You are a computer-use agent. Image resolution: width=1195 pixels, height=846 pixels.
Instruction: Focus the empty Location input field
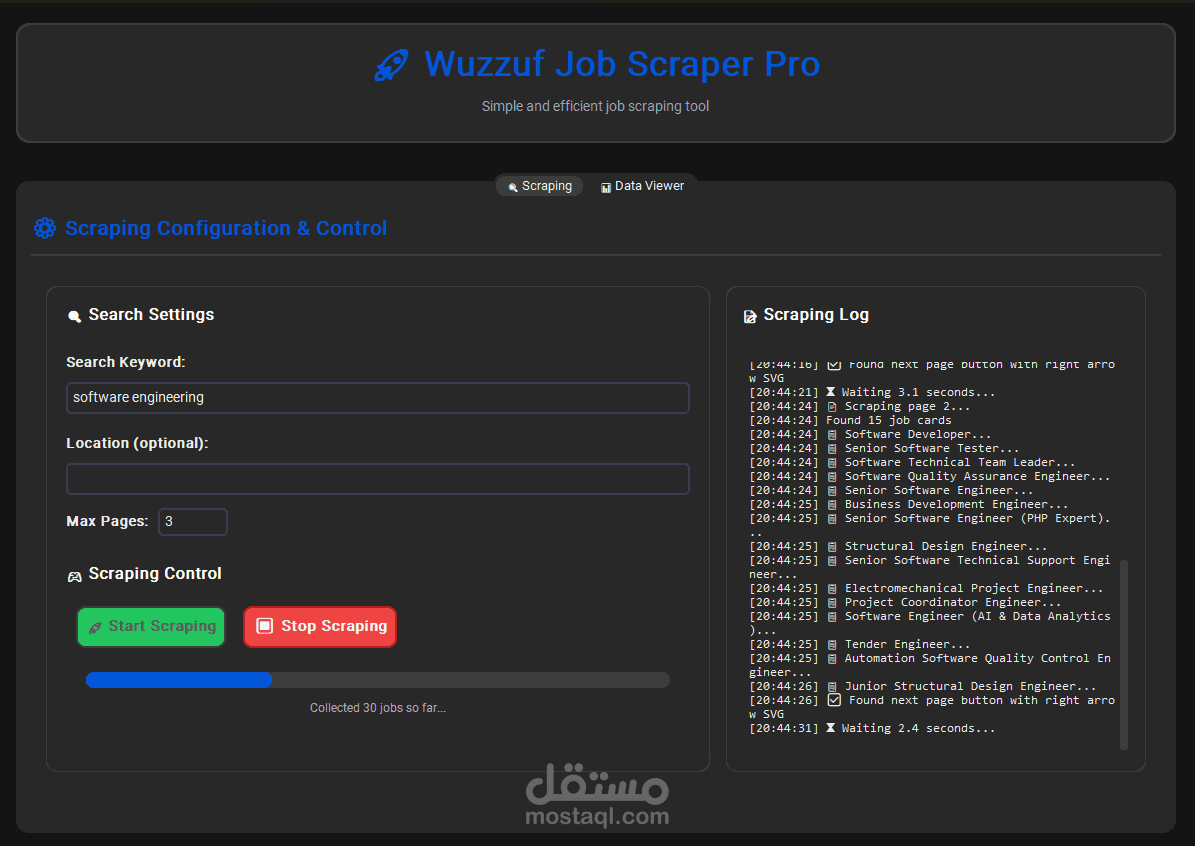(378, 479)
